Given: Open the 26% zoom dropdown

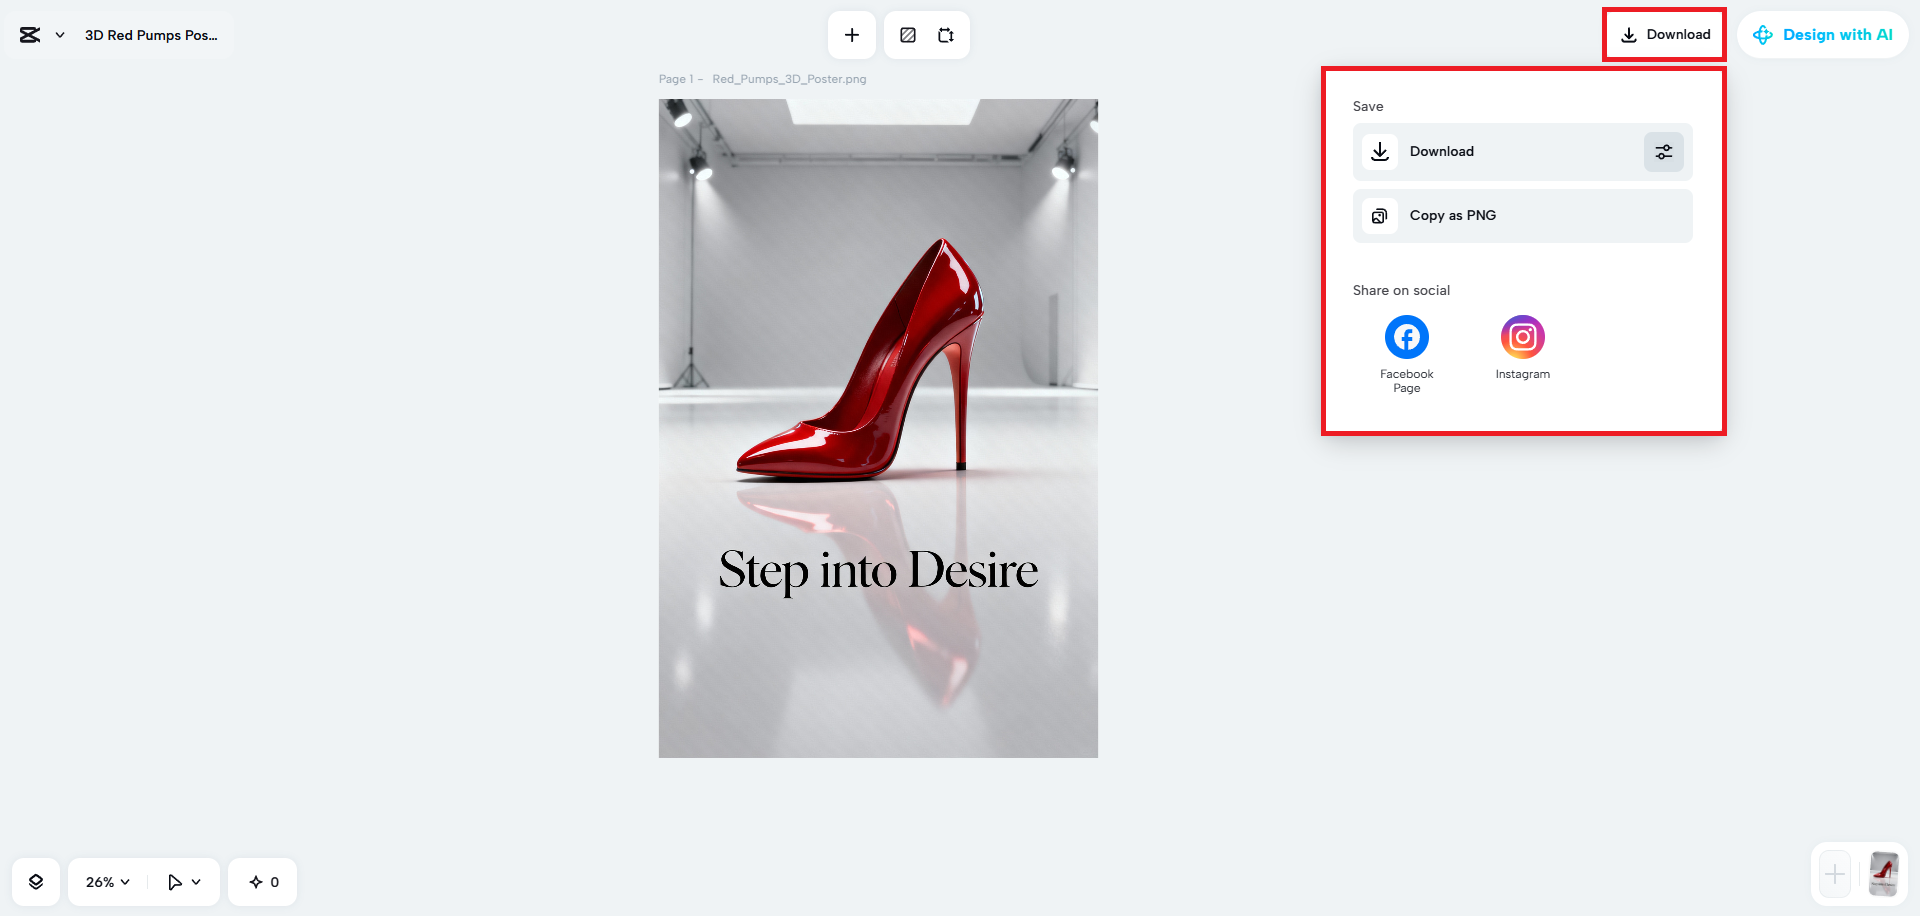Looking at the screenshot, I should pyautogui.click(x=108, y=882).
